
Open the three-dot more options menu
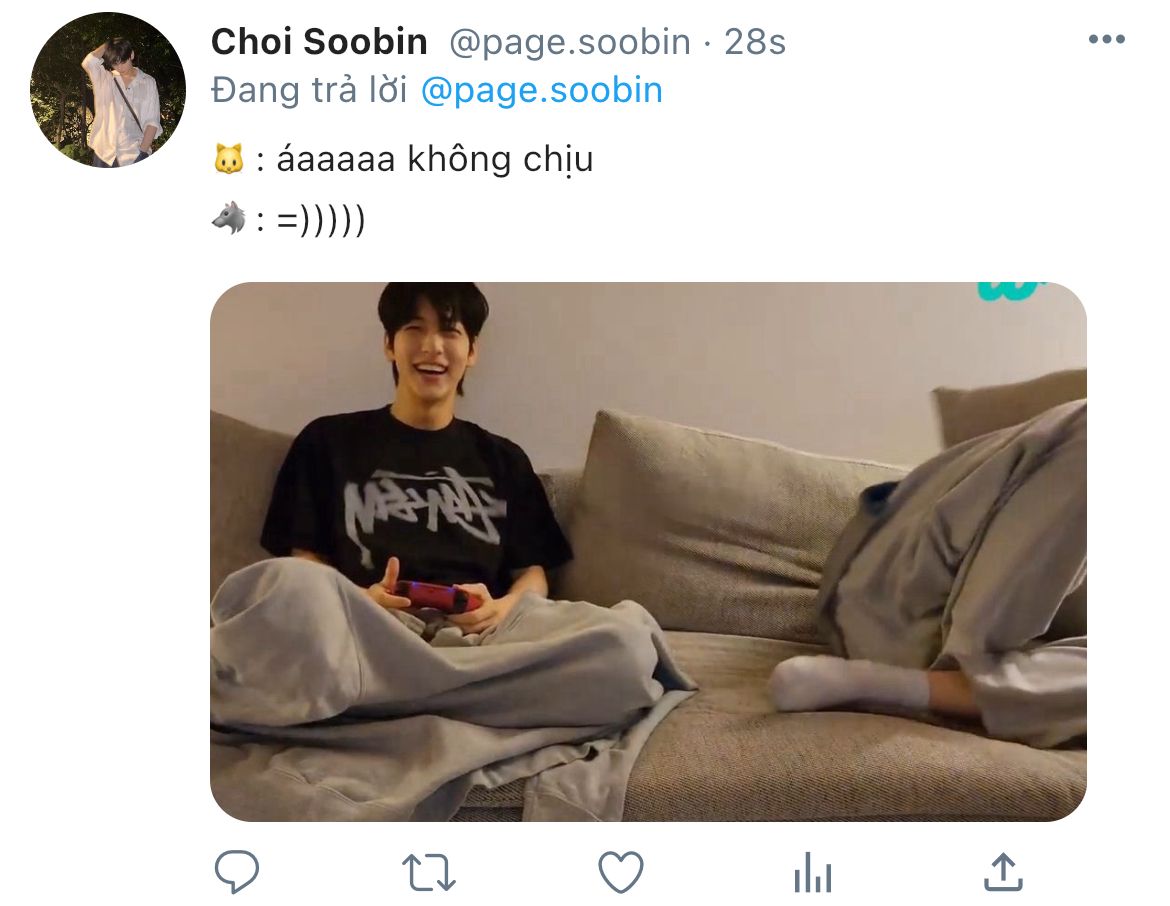point(1107,40)
